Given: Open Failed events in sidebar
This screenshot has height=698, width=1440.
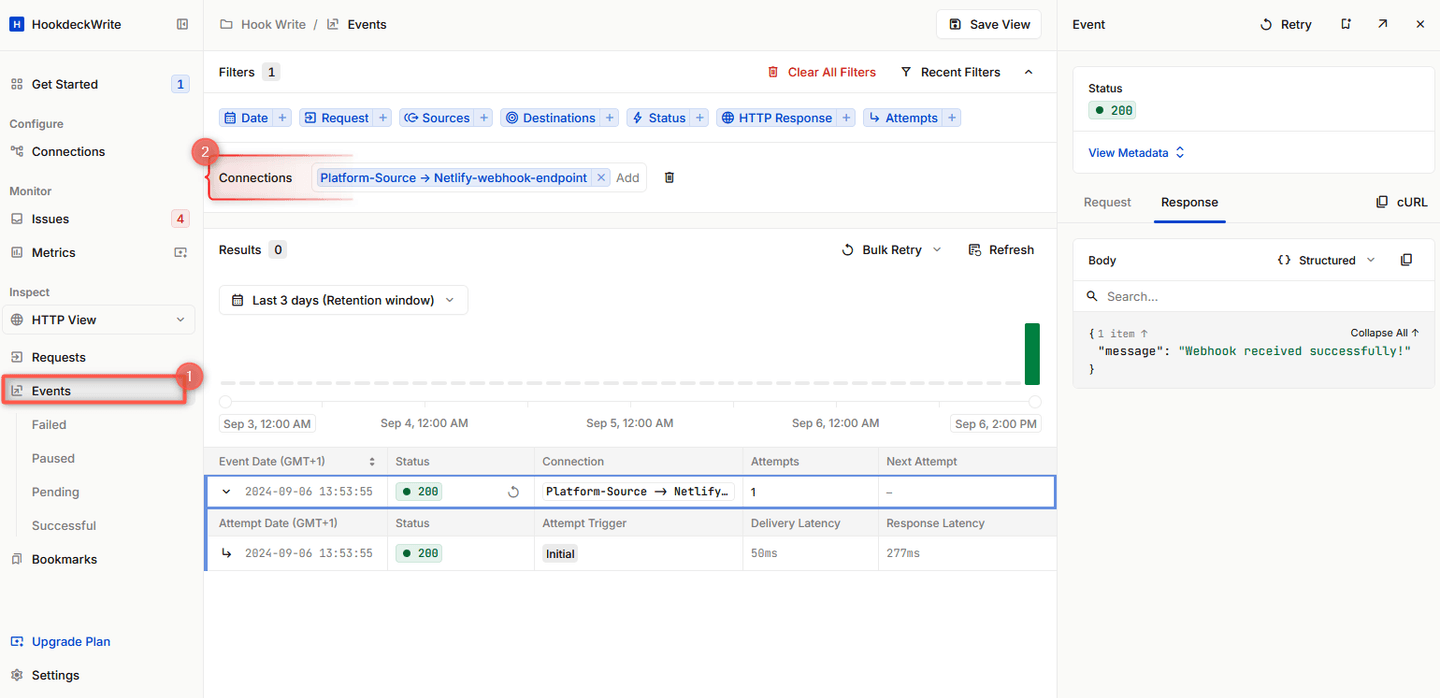Looking at the screenshot, I should click(x=49, y=425).
